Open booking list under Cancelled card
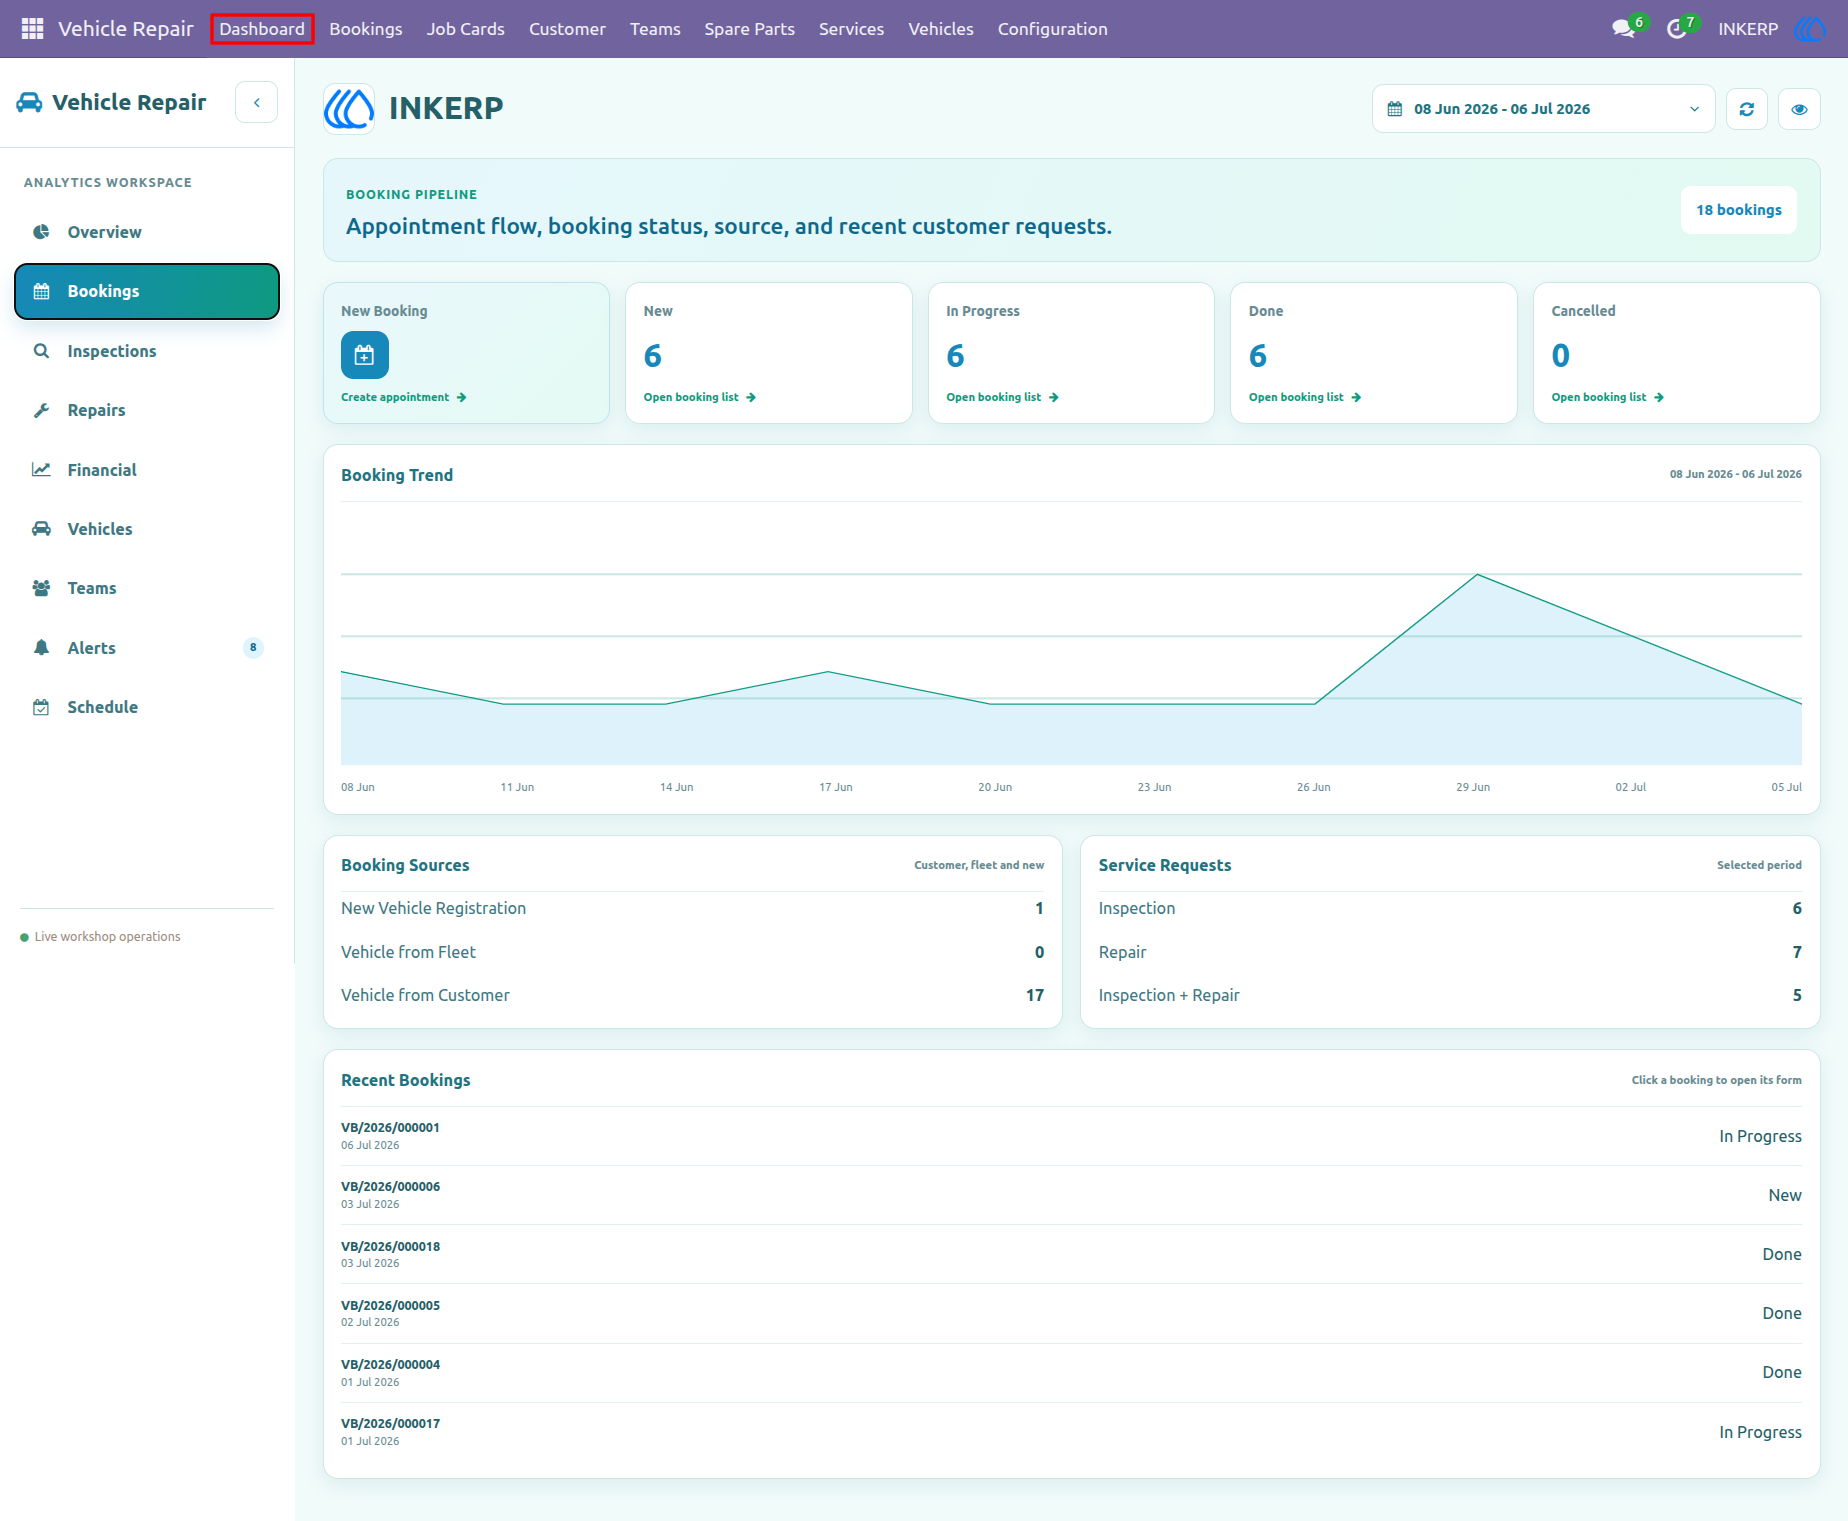This screenshot has width=1848, height=1521. (x=1608, y=397)
